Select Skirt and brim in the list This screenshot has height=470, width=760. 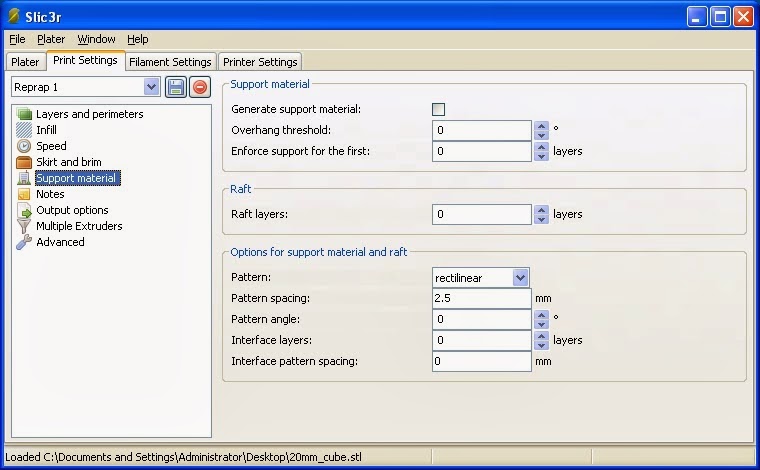click(69, 162)
